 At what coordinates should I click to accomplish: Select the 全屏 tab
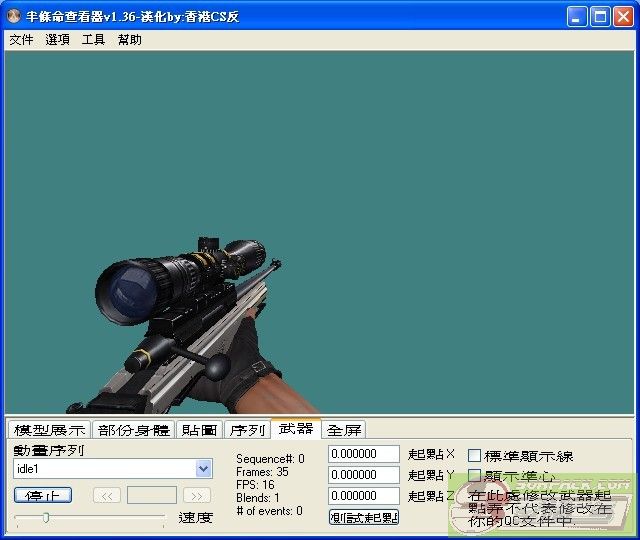tap(344, 430)
